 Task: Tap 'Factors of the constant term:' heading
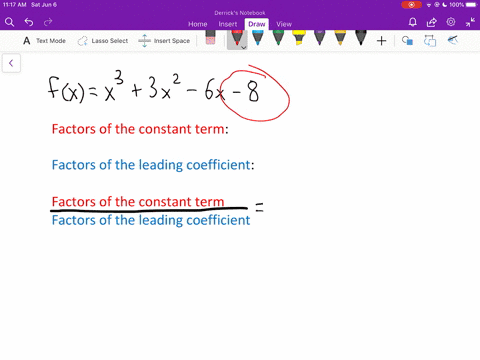[140, 129]
